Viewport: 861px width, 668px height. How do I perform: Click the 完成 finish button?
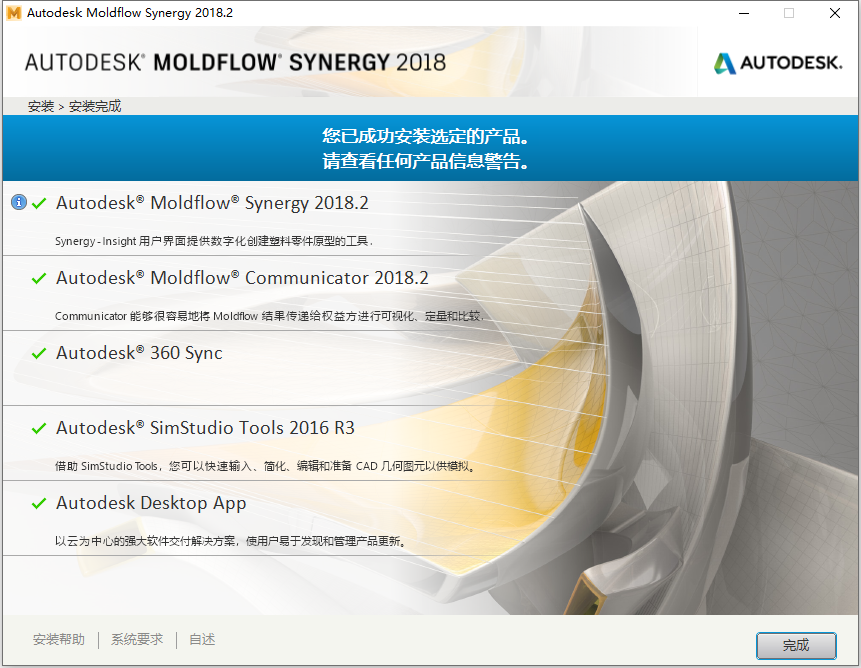[796, 645]
